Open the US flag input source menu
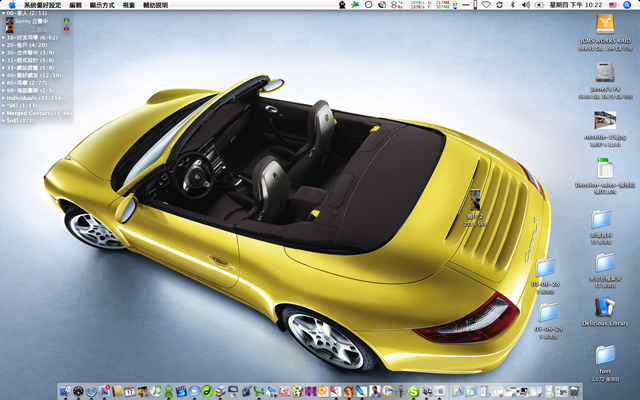640x400 pixels. pyautogui.click(x=613, y=5)
